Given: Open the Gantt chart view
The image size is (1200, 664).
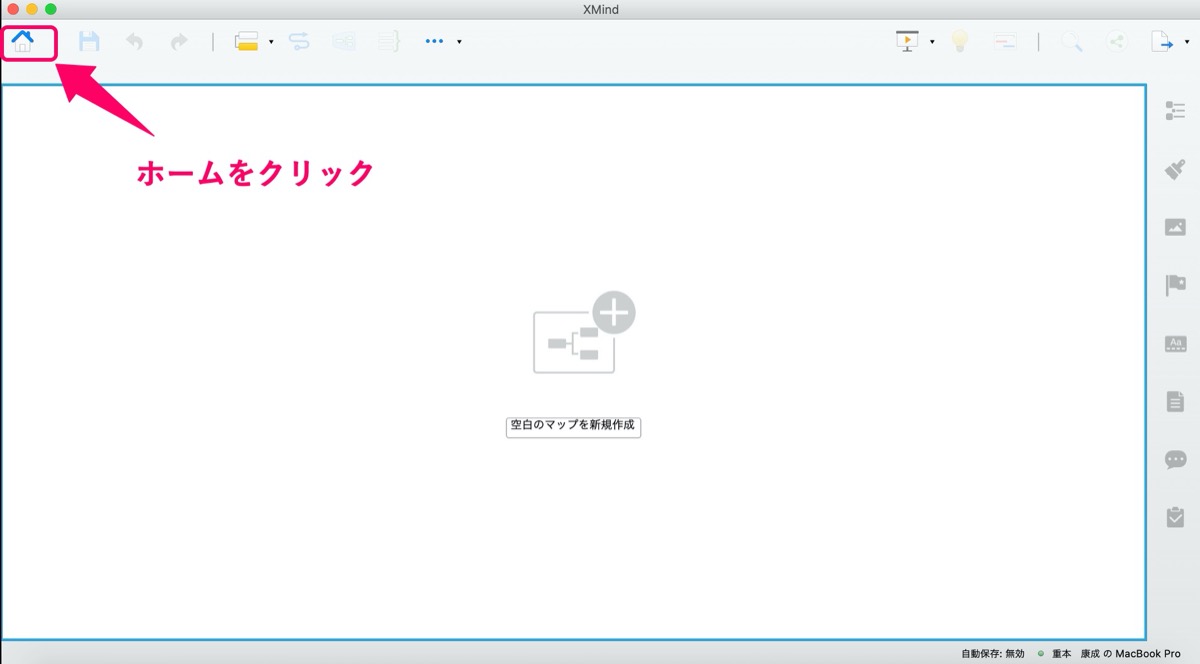Looking at the screenshot, I should (x=1005, y=41).
